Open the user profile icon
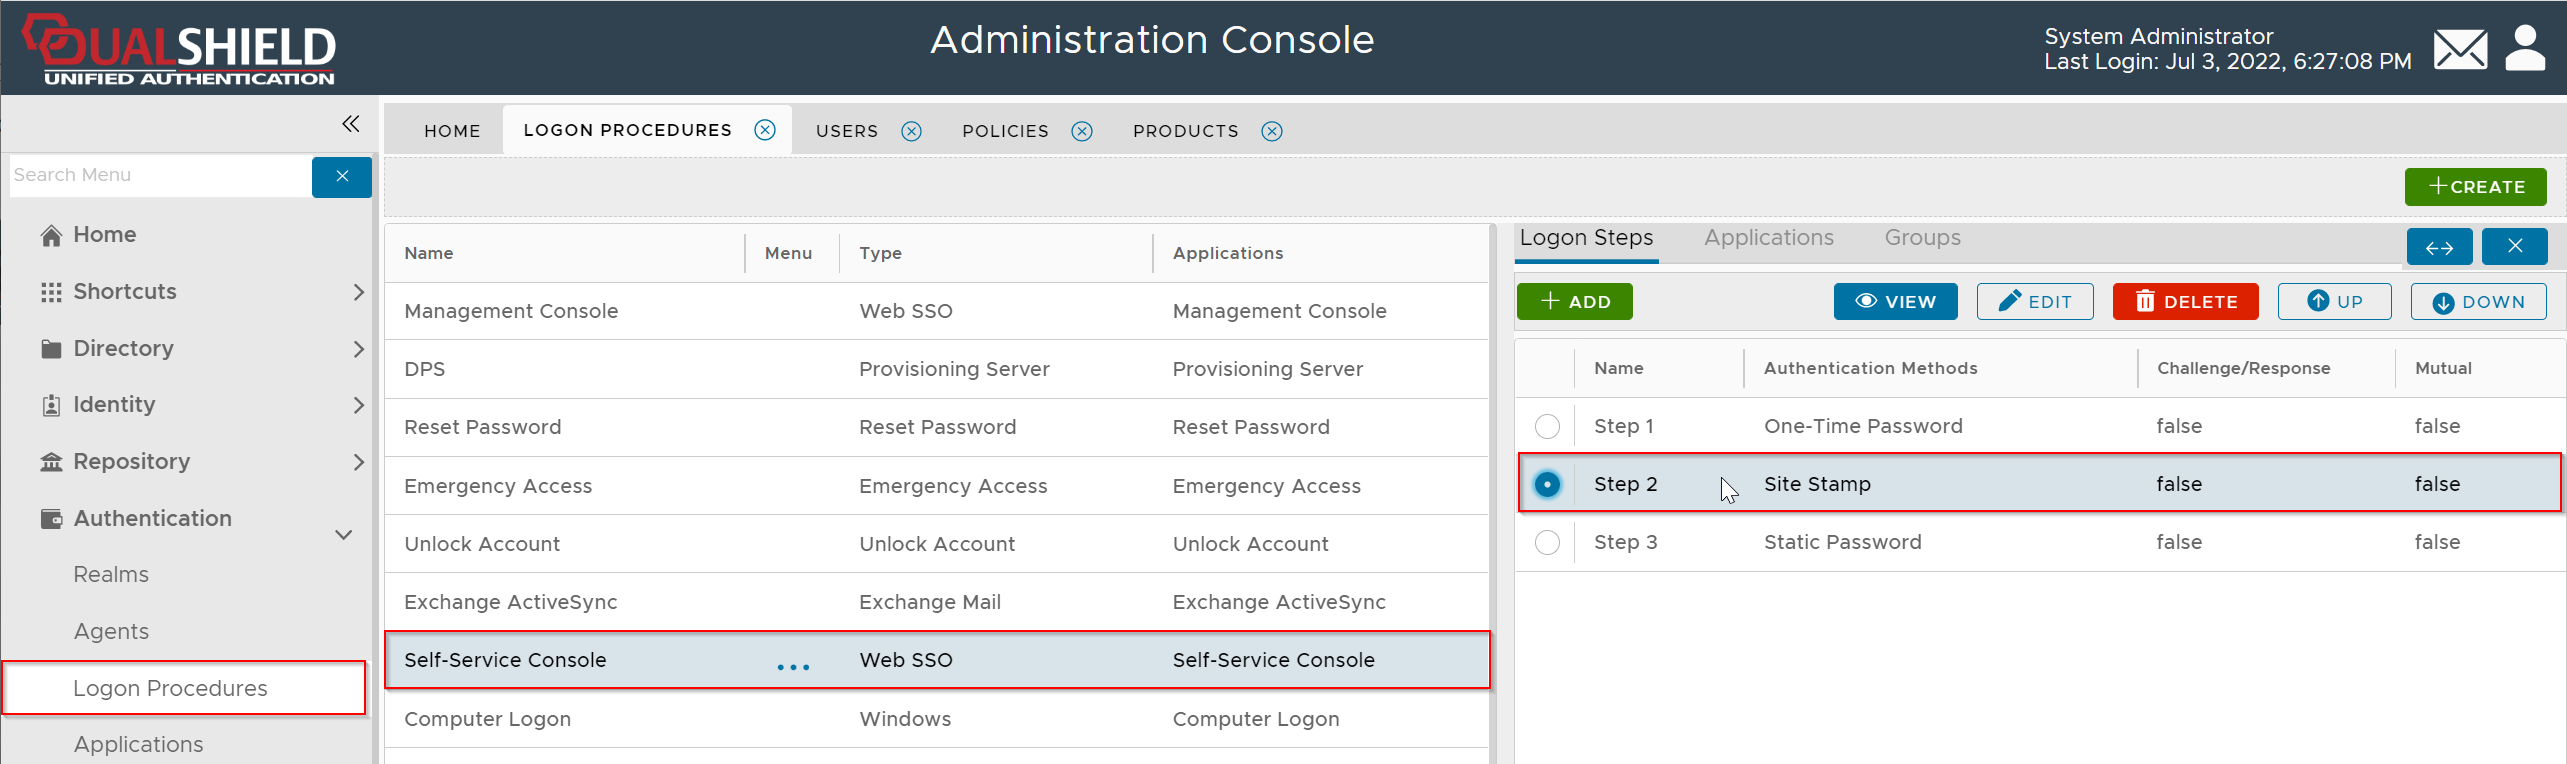The image size is (2567, 764). tap(2525, 49)
